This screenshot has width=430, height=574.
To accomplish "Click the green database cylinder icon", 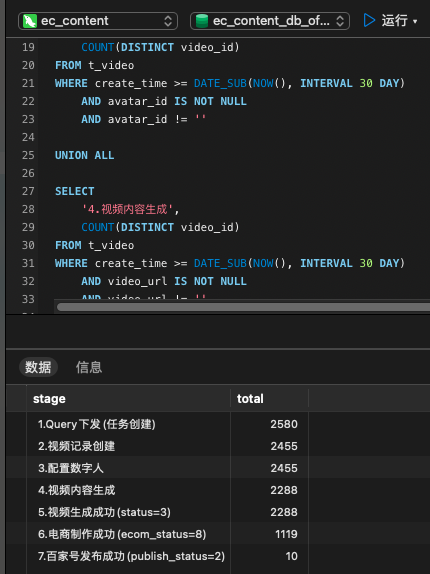I will point(202,21).
